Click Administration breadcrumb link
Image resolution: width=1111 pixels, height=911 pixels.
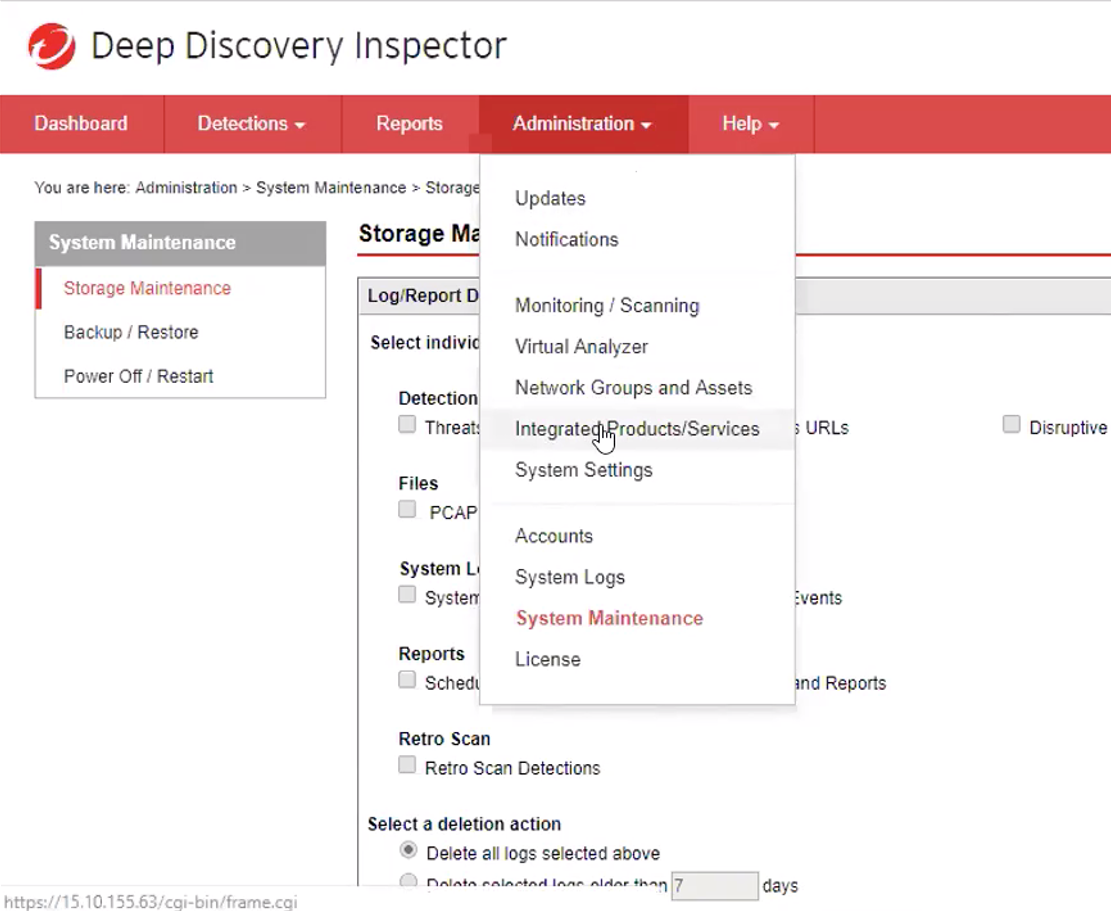pyautogui.click(x=186, y=188)
